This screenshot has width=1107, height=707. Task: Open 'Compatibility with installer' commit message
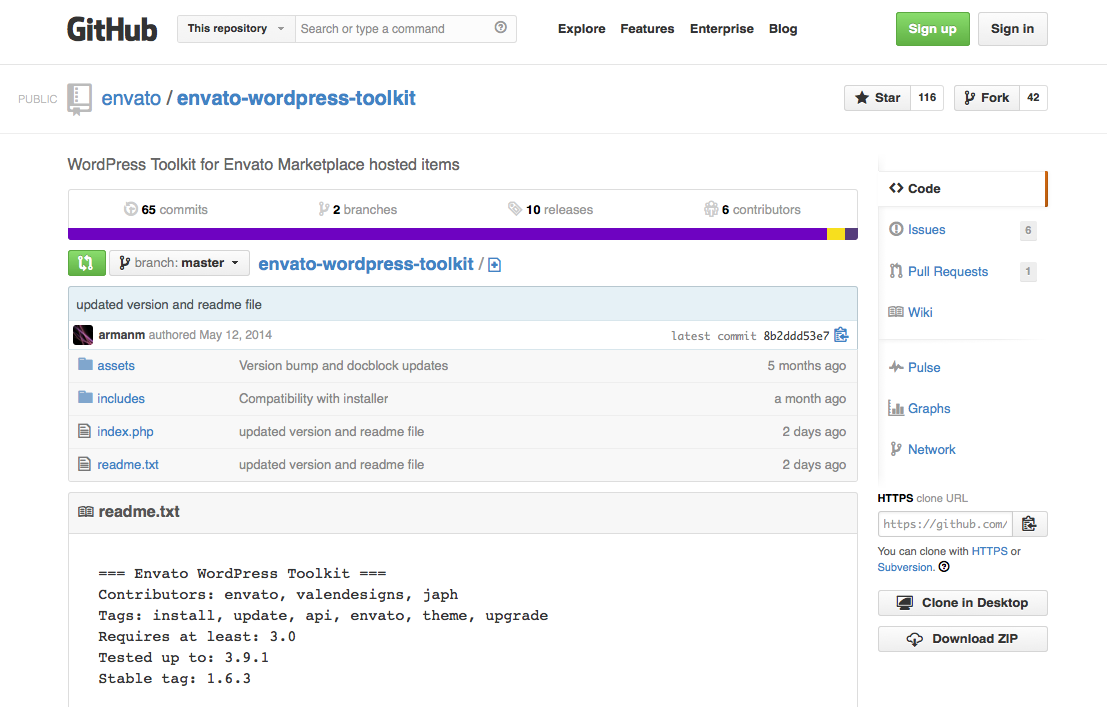pos(313,398)
